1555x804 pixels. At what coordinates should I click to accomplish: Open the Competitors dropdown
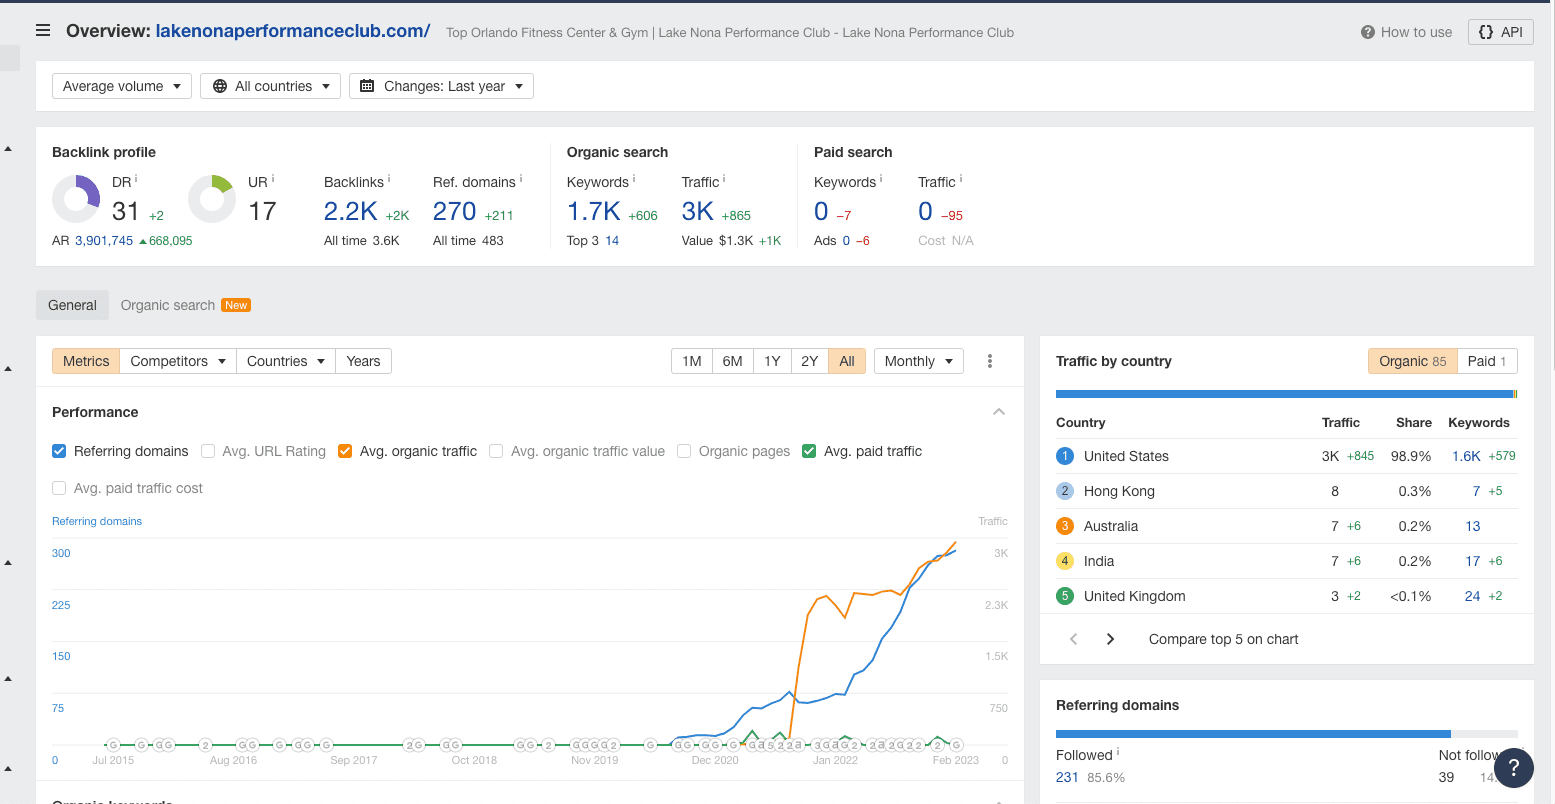[178, 361]
